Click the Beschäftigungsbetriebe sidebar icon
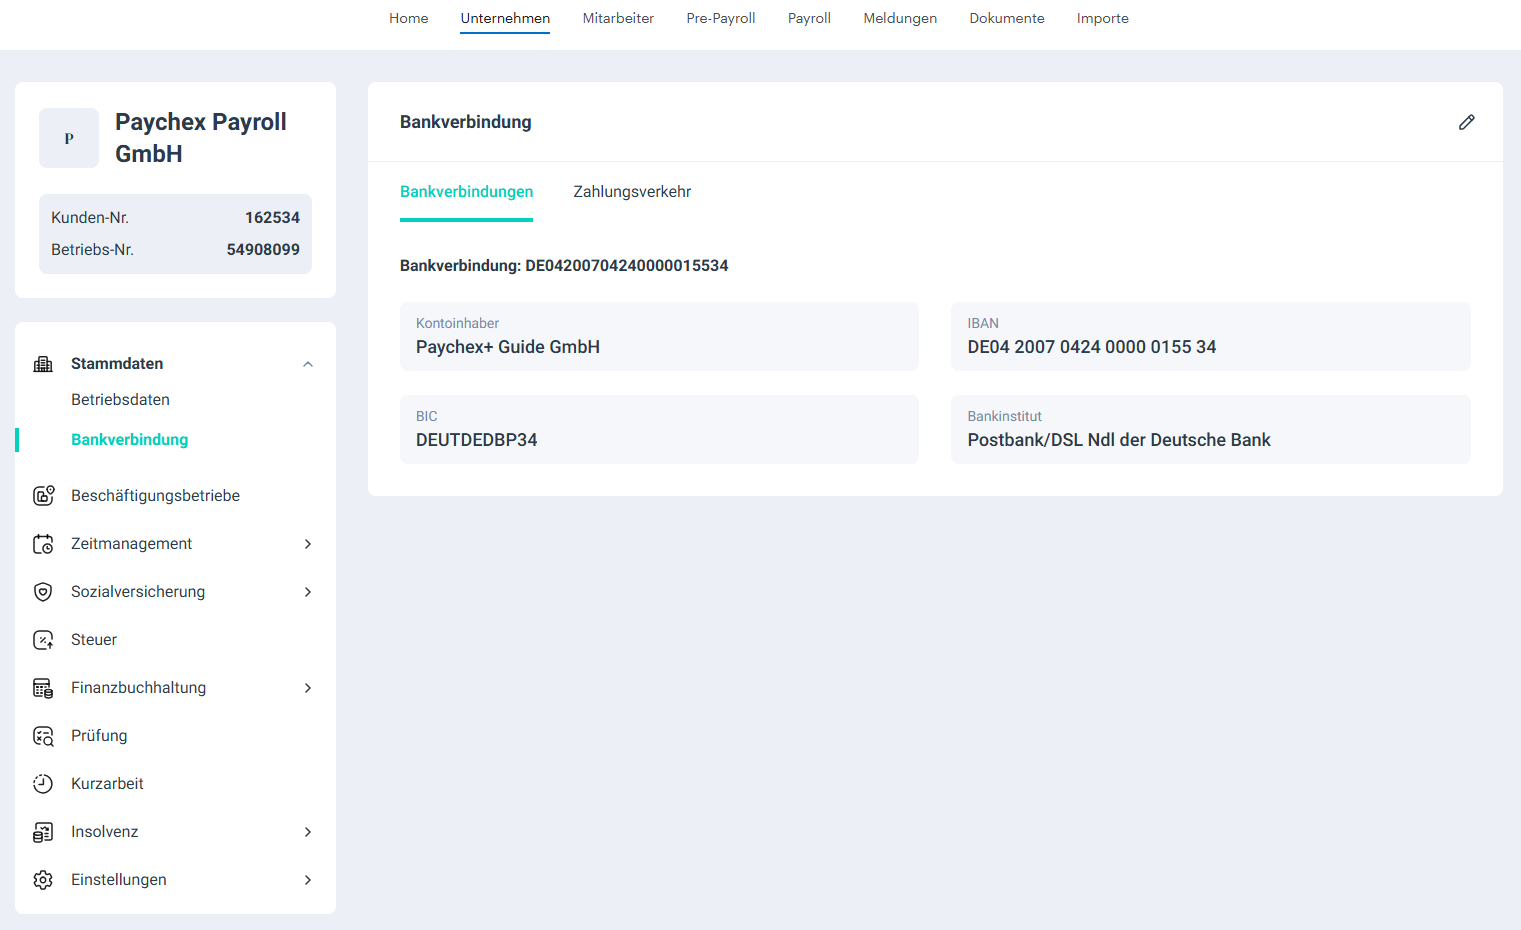This screenshot has height=930, width=1521. (x=43, y=496)
